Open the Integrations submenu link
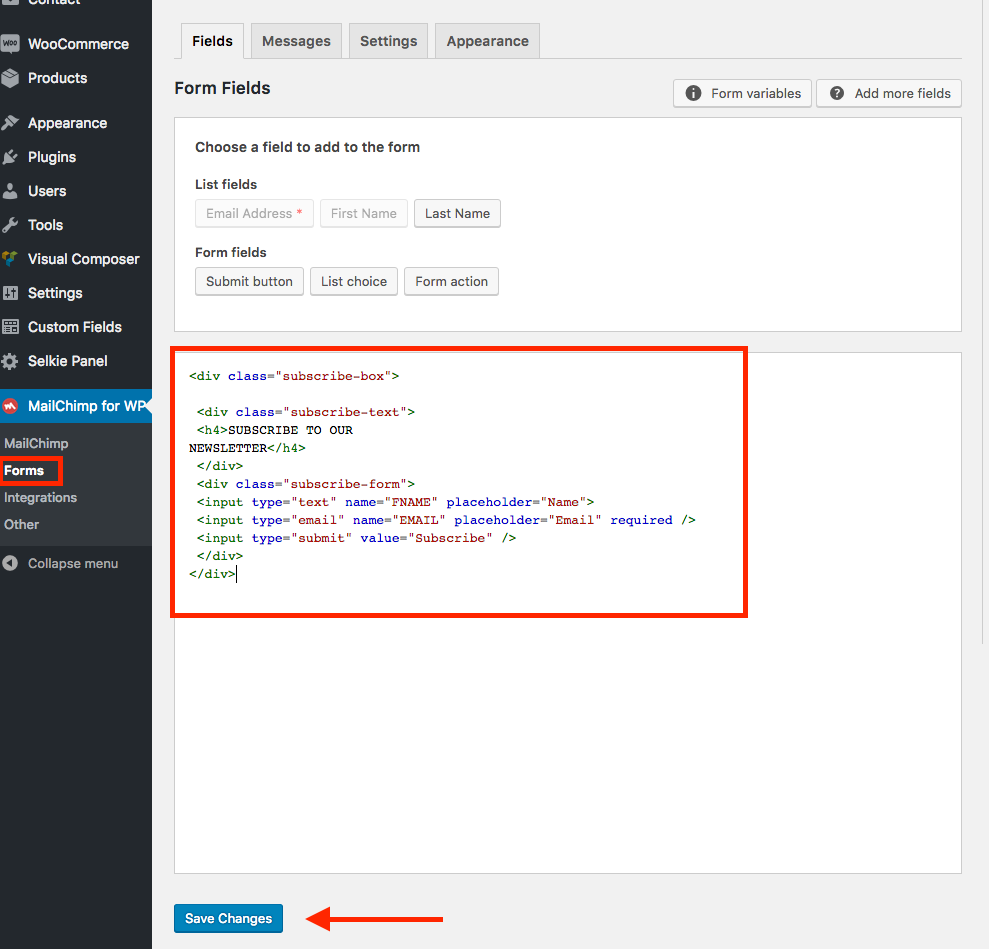 [x=40, y=497]
